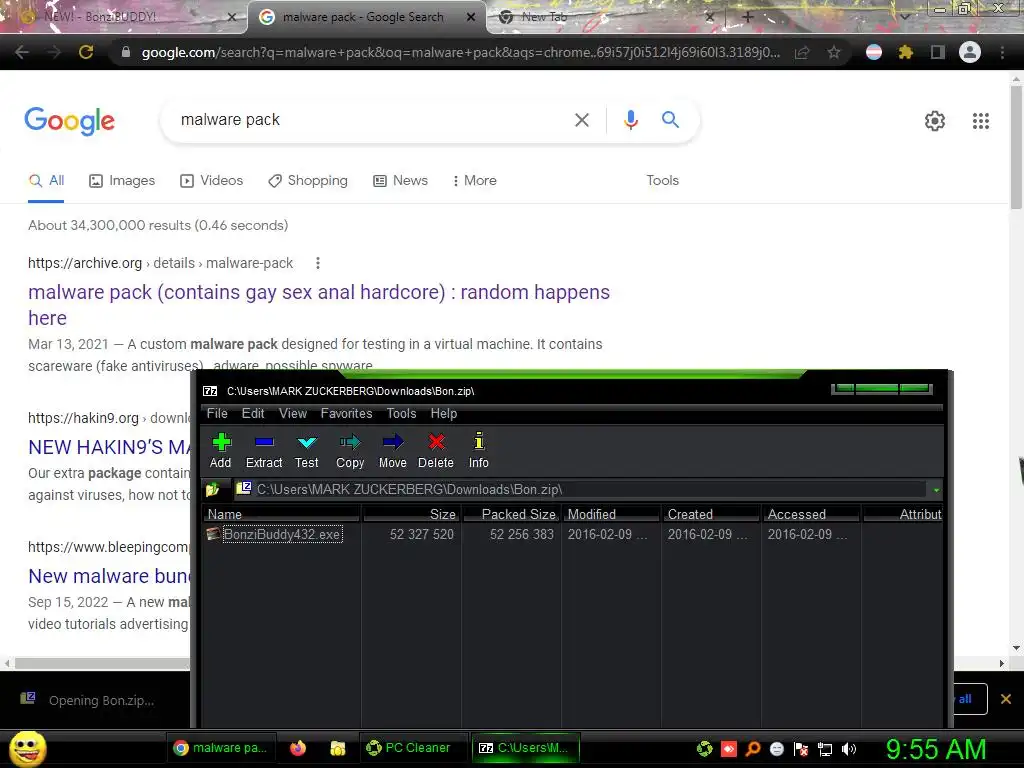Sort by the Modified column header
This screenshot has width=1024, height=768.
(611, 514)
